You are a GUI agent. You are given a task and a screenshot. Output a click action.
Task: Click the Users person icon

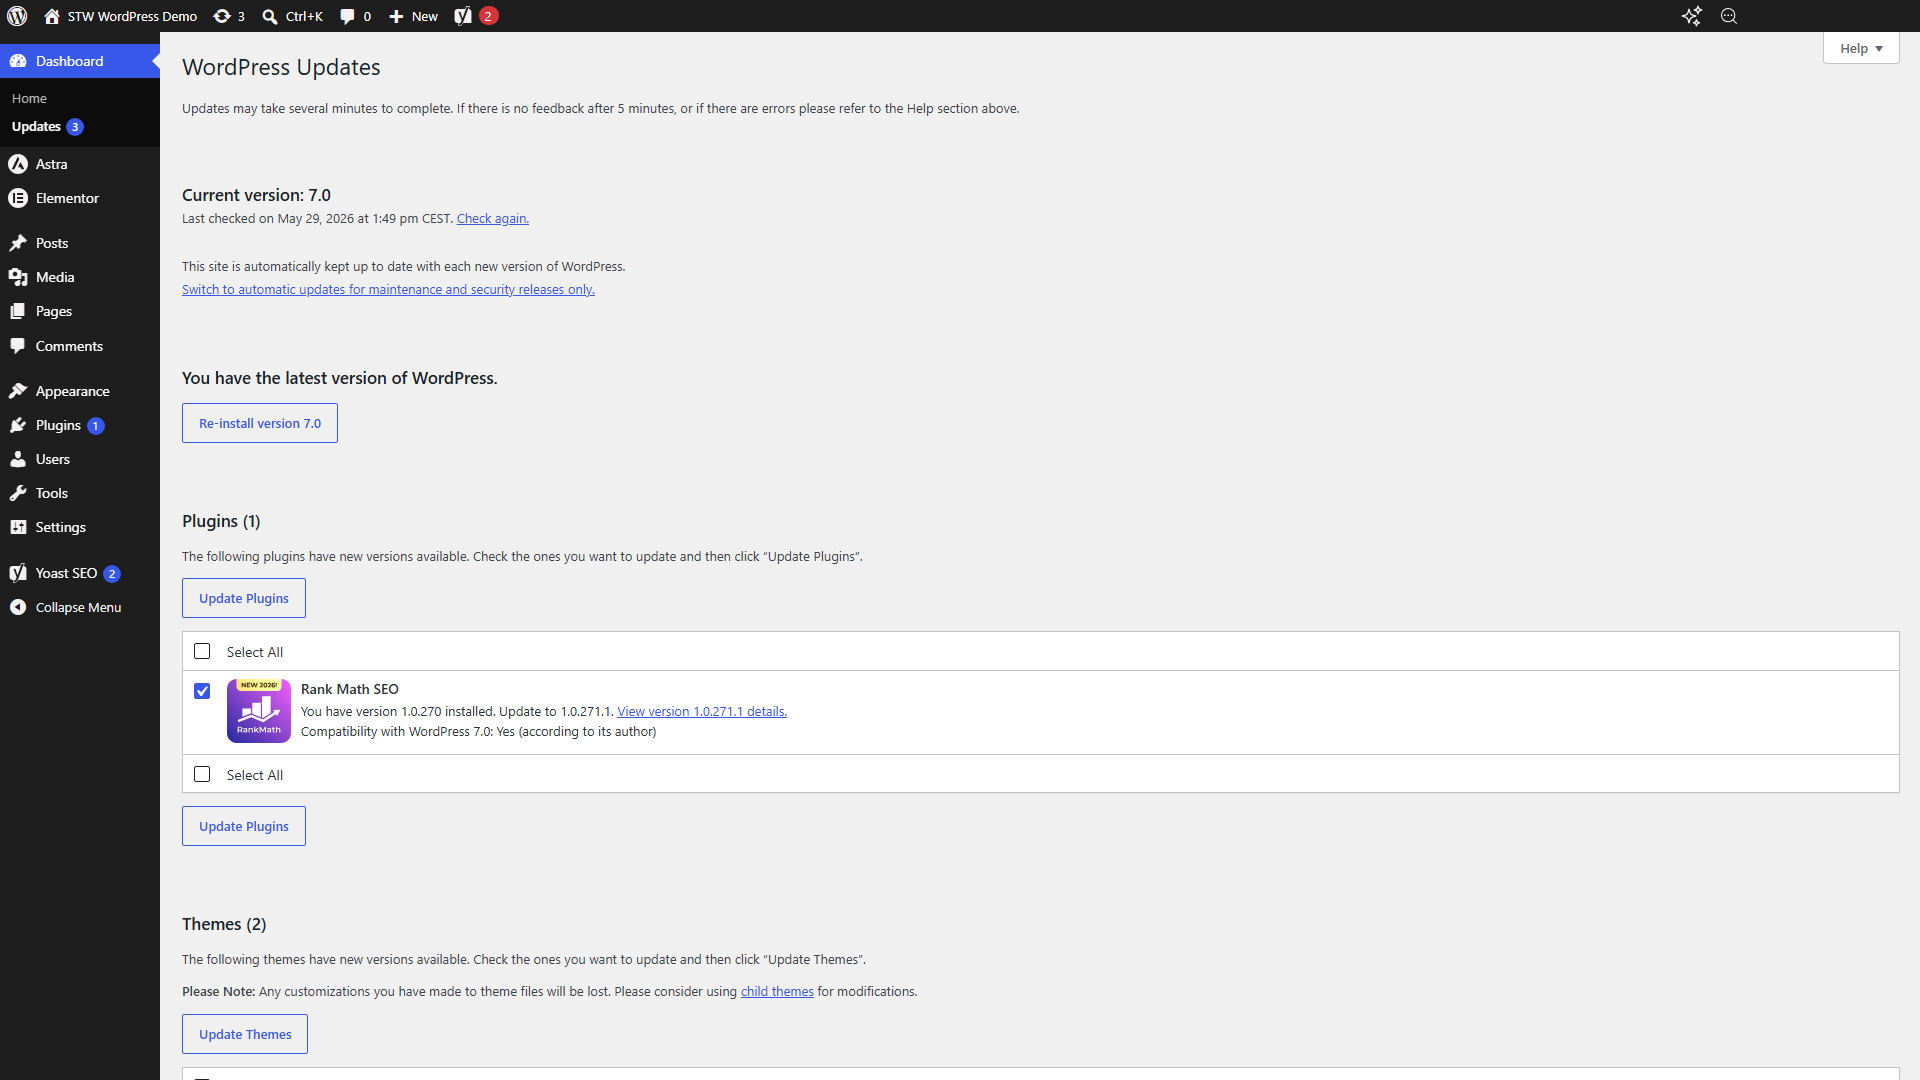18,459
